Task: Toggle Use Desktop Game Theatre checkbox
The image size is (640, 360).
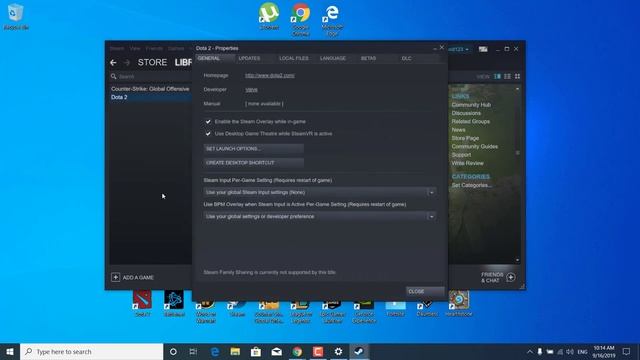Action: [x=208, y=133]
